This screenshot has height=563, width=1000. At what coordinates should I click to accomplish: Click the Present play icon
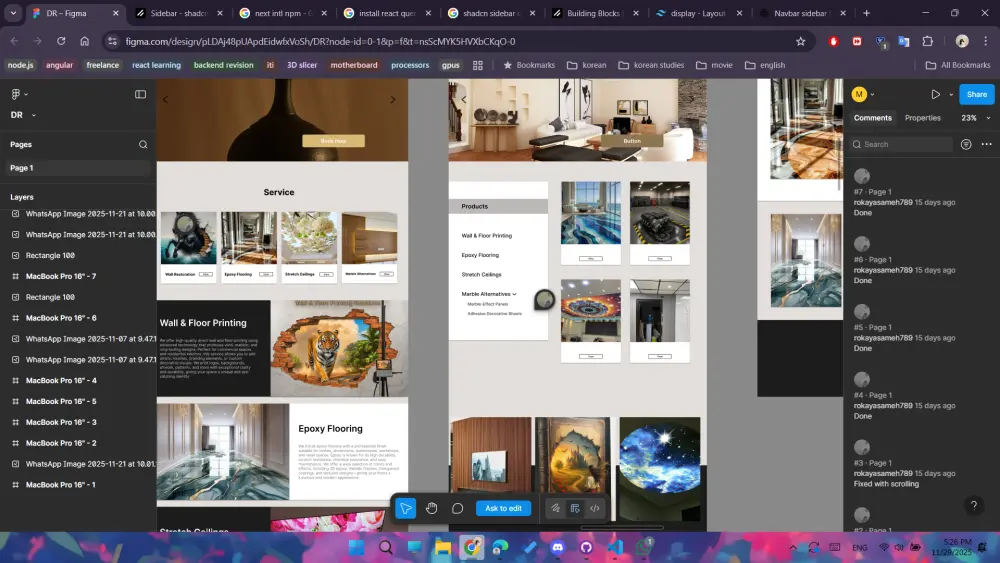pos(935,94)
